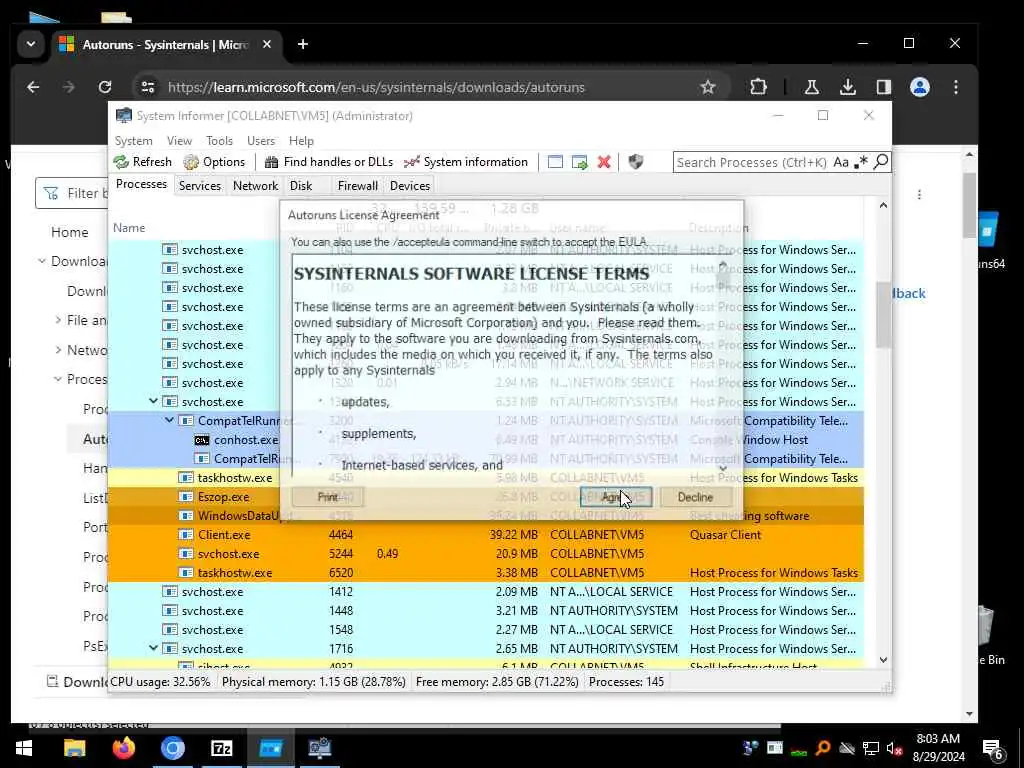Open System information in toolbar
The width and height of the screenshot is (1024, 768).
[x=466, y=162]
